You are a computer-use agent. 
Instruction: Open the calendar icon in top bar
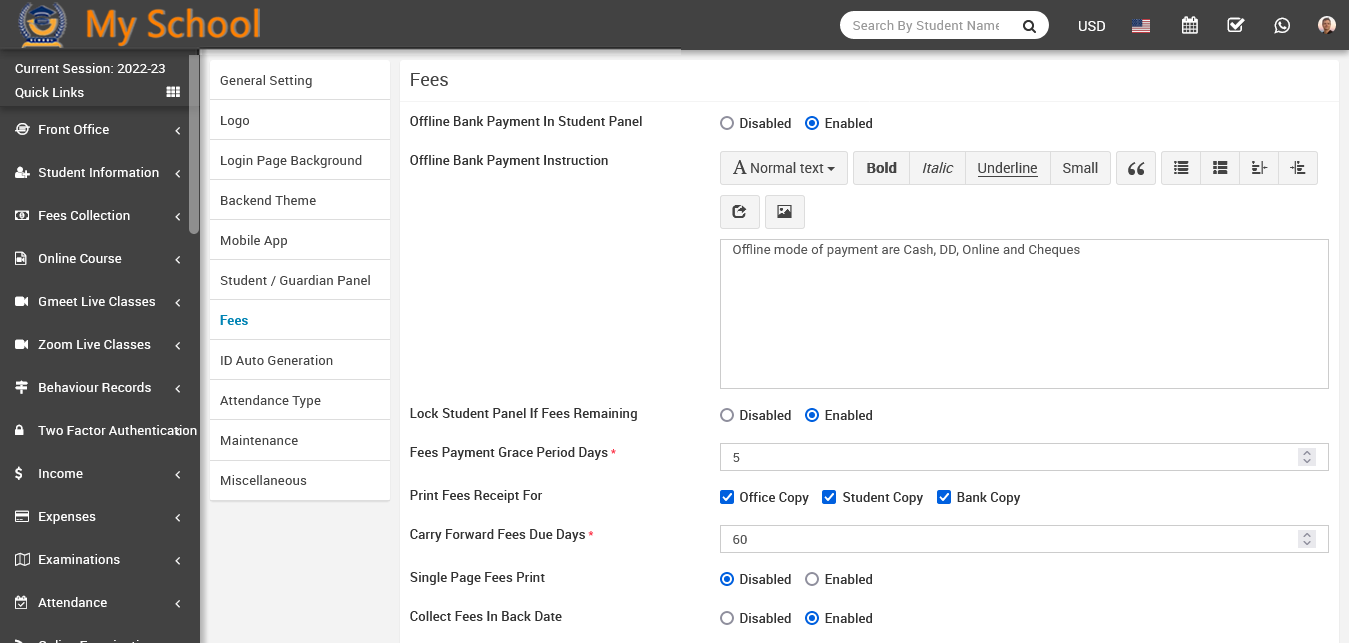click(x=1189, y=26)
